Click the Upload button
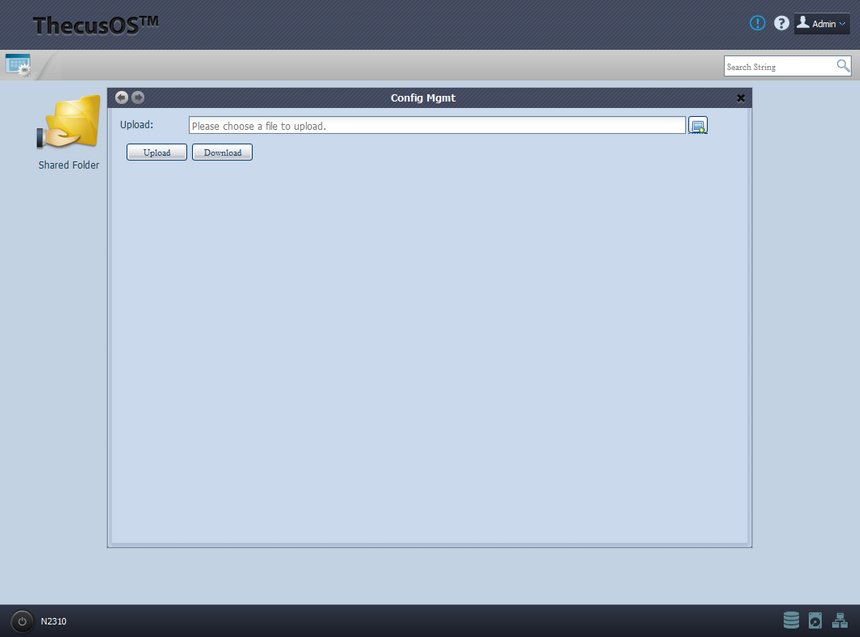 [157, 153]
